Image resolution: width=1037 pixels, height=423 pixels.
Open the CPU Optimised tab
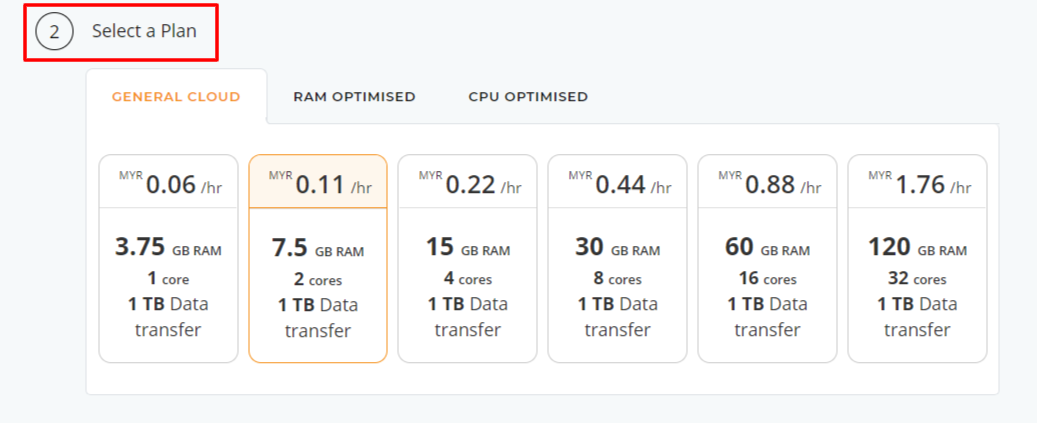pyautogui.click(x=528, y=97)
